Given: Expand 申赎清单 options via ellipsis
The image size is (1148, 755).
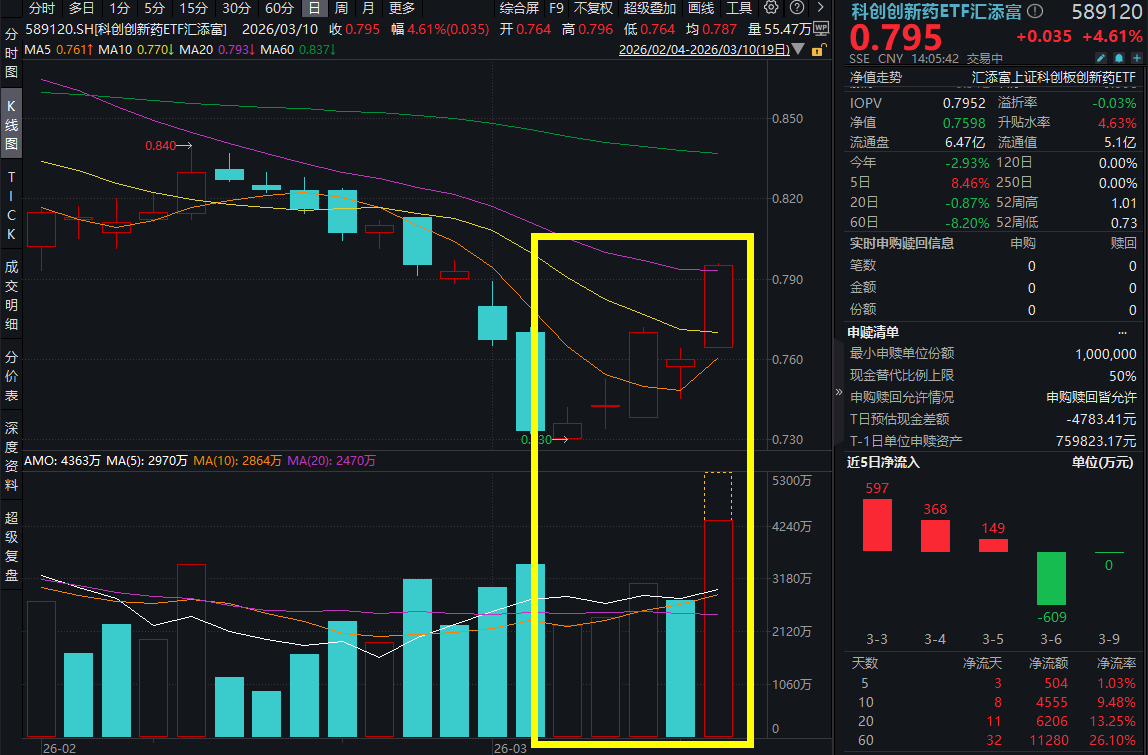Looking at the screenshot, I should 1125,332.
